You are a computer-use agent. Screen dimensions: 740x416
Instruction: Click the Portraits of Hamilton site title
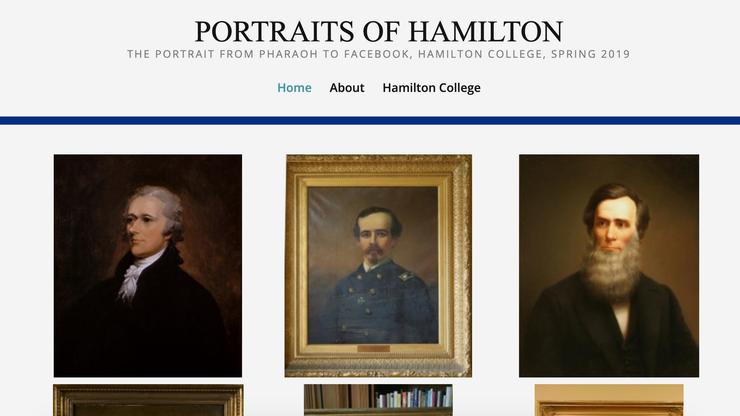click(x=378, y=32)
